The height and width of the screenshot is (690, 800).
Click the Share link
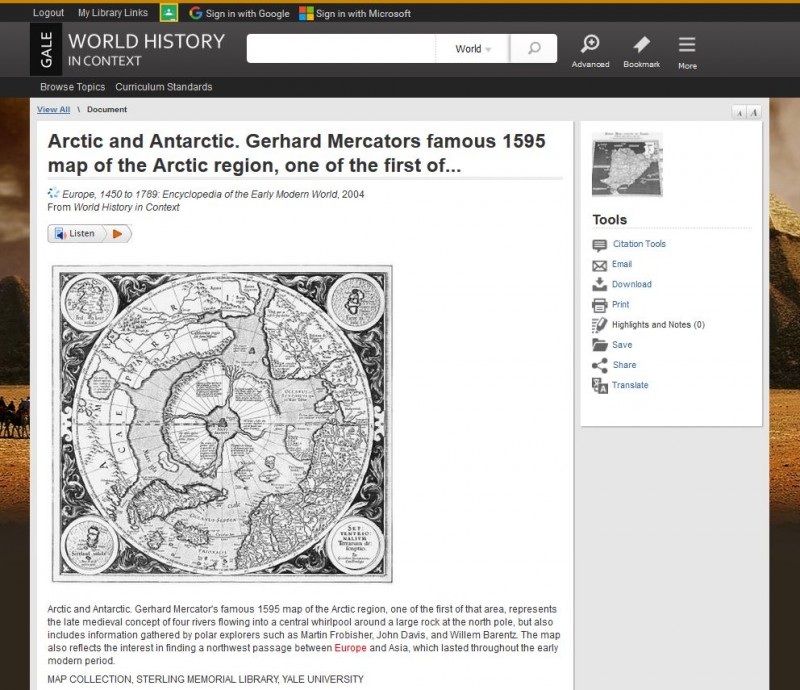tap(624, 365)
